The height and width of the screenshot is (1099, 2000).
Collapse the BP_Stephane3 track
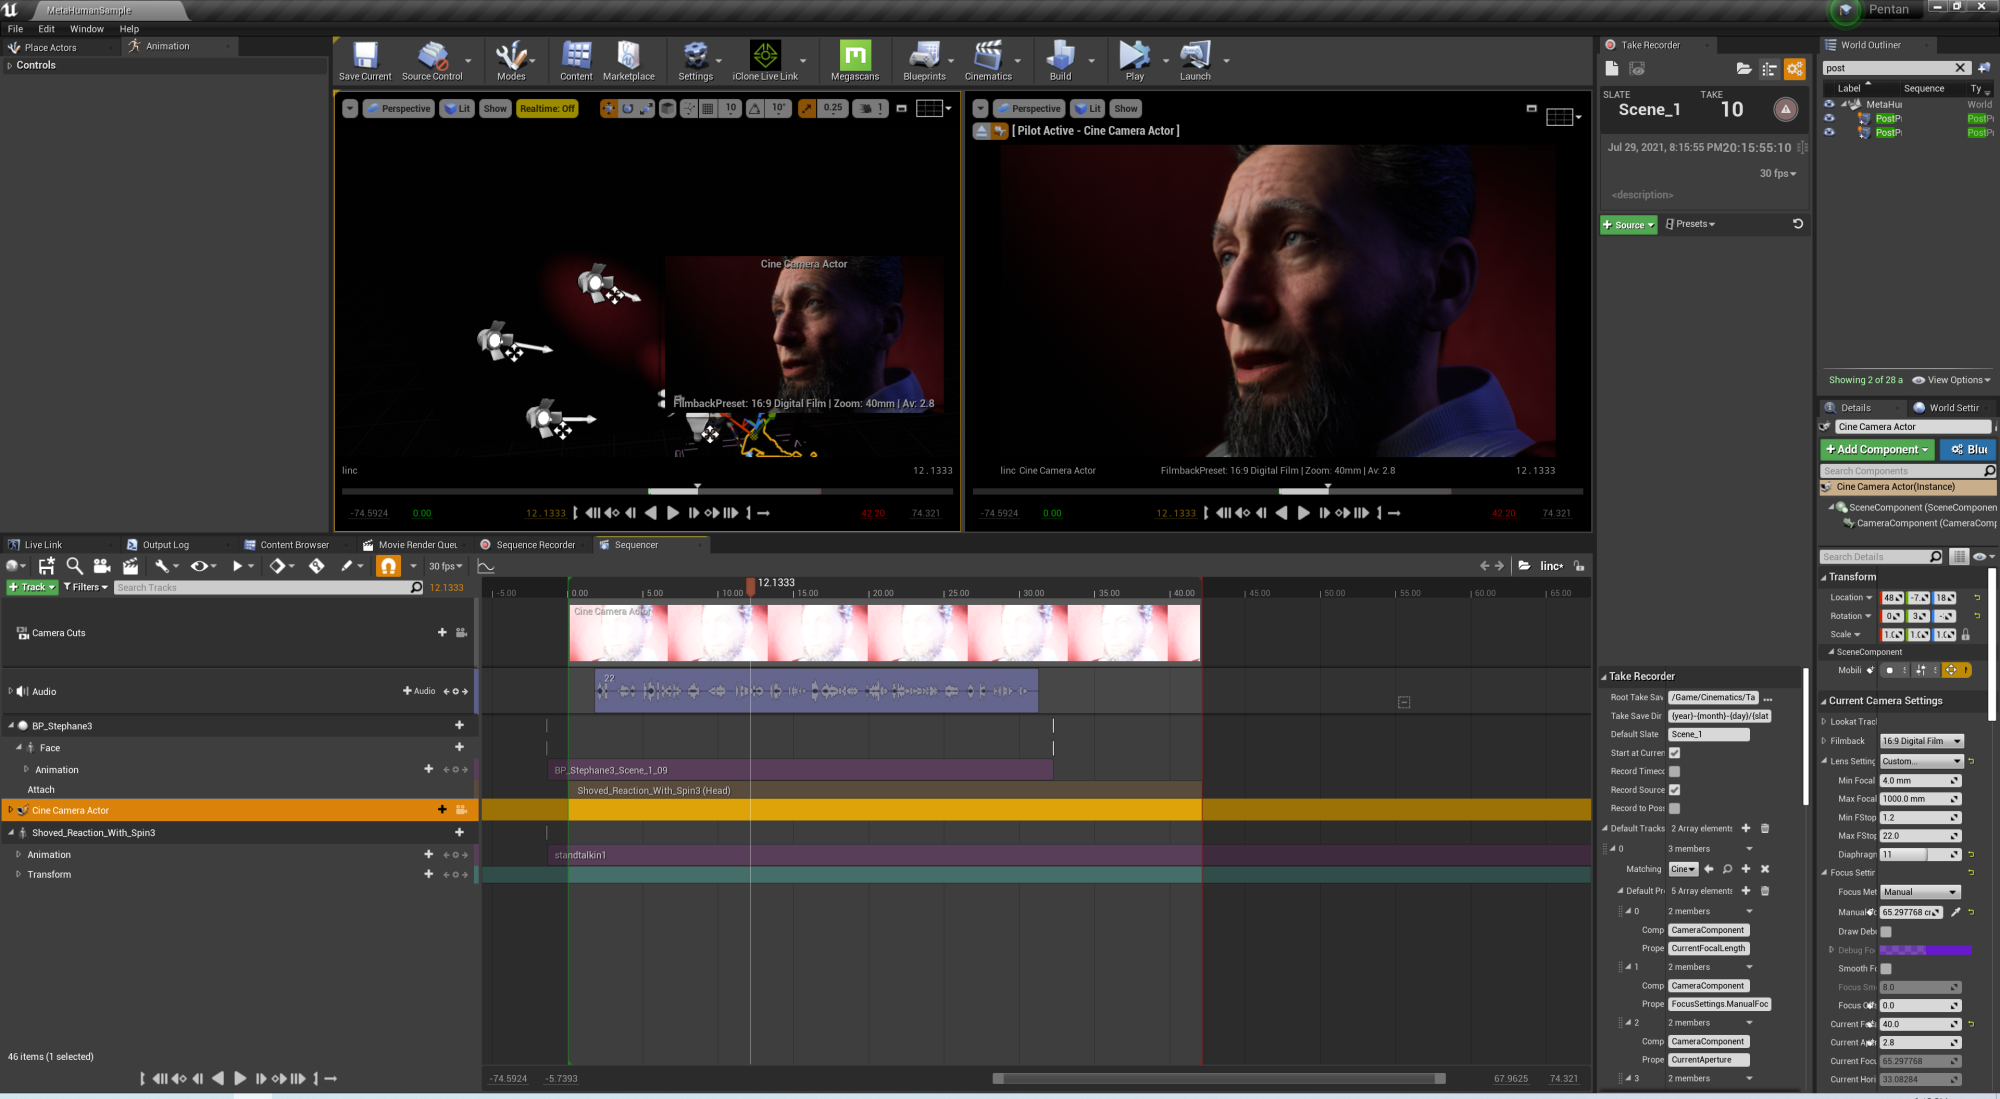[10, 726]
